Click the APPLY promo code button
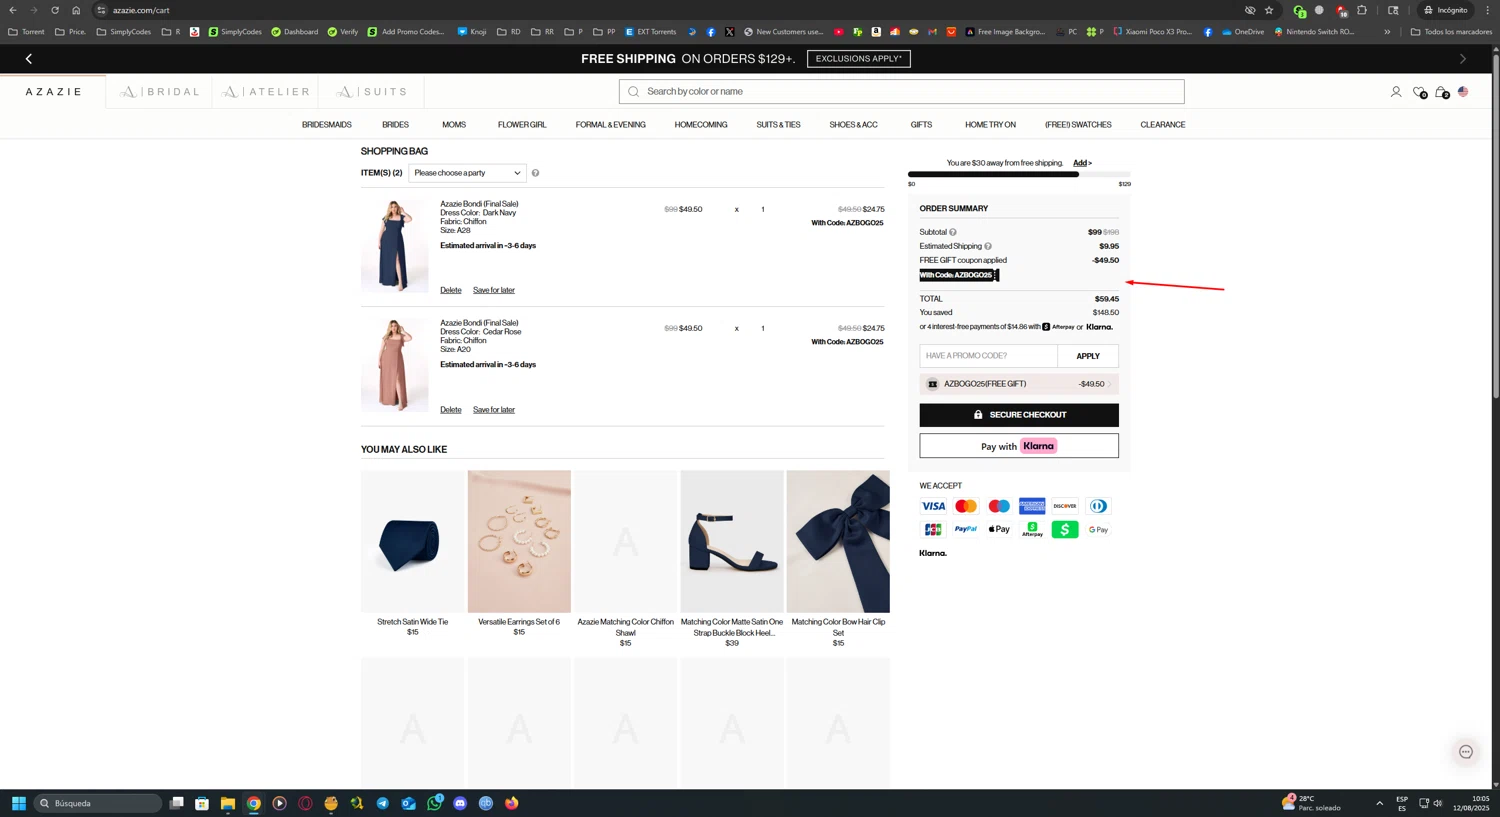This screenshot has width=1500, height=817. click(x=1088, y=356)
